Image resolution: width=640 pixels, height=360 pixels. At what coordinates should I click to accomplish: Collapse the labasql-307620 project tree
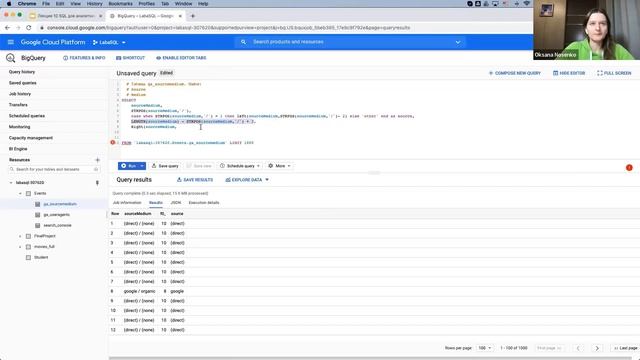(x=11, y=183)
